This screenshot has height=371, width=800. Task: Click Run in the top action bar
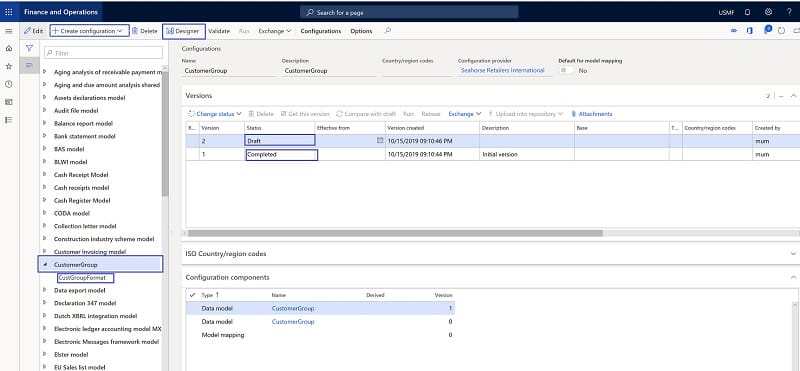244,31
